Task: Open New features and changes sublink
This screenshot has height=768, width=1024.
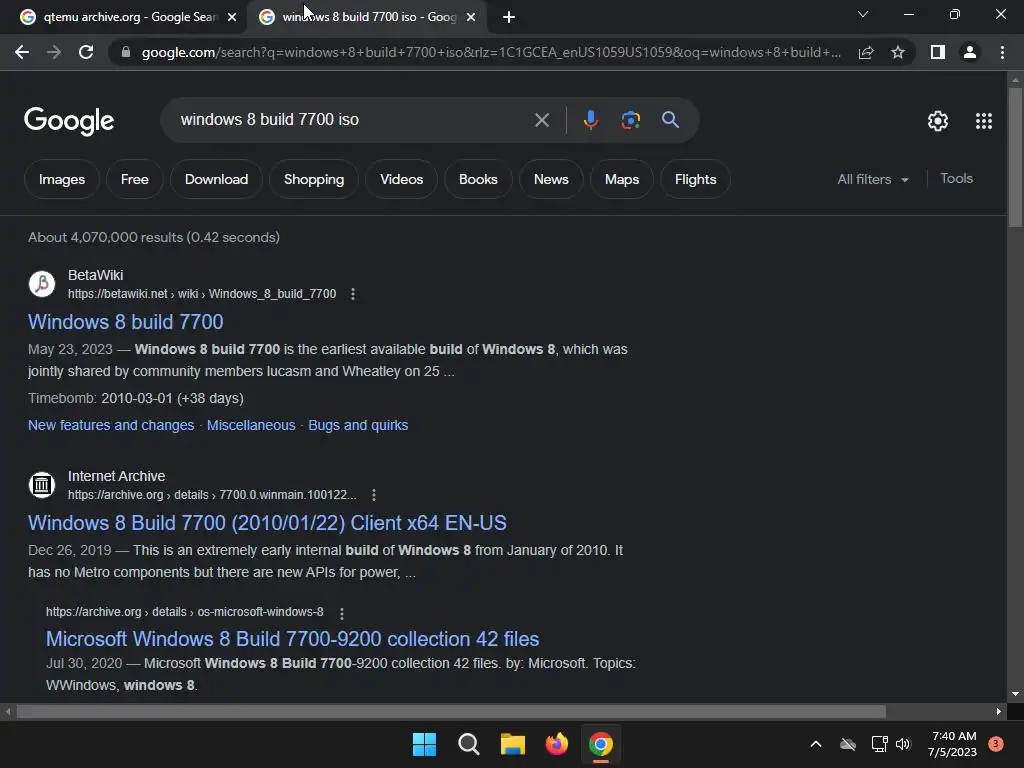Action: coord(111,425)
